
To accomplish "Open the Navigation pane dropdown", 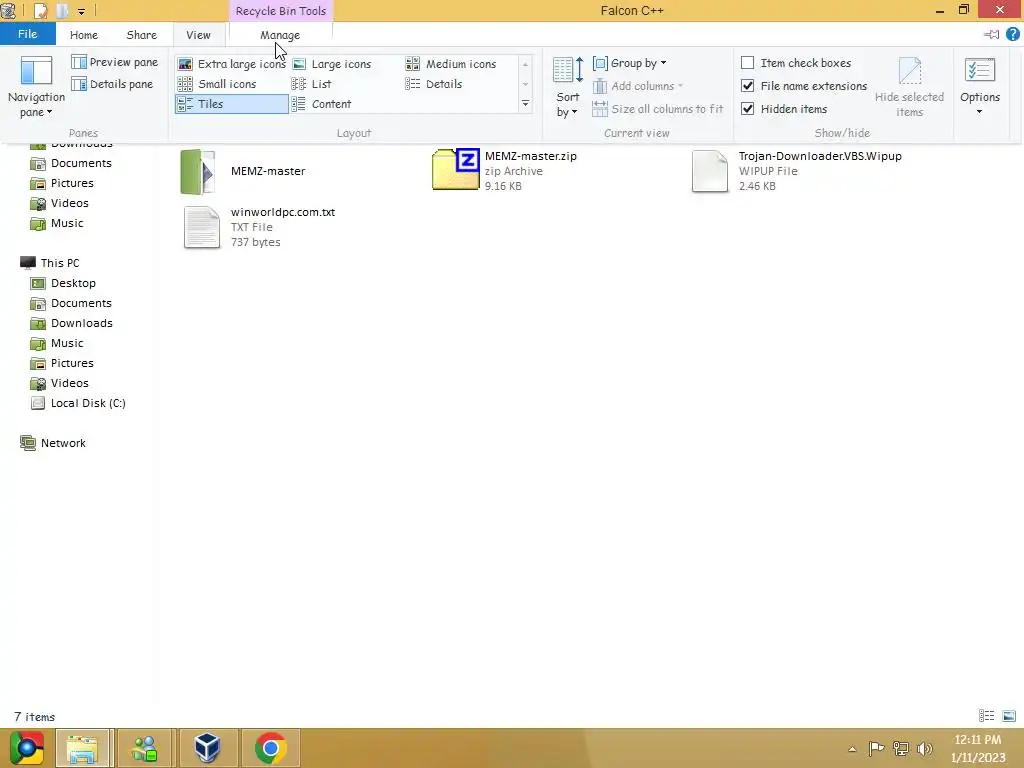I will coord(36,87).
